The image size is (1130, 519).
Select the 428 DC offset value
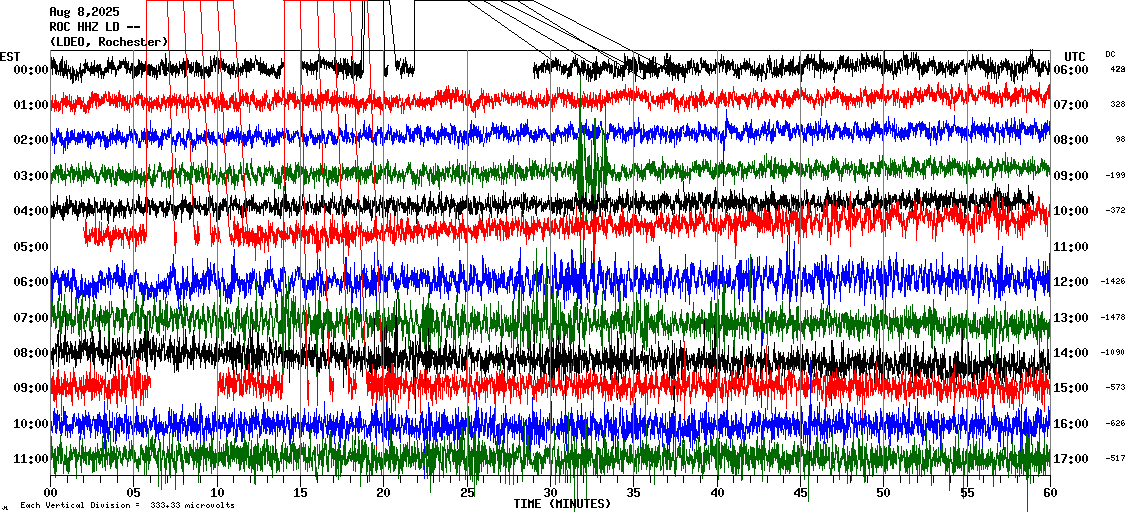[1117, 70]
